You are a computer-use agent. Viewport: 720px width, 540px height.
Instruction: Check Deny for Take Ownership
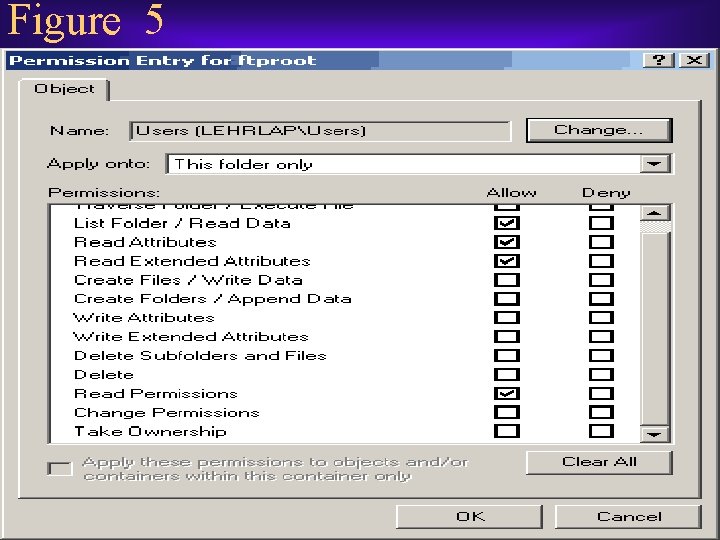(x=602, y=431)
